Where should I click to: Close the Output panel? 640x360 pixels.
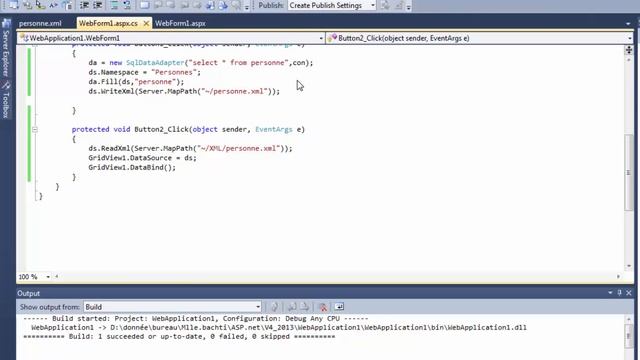pyautogui.click(x=629, y=293)
